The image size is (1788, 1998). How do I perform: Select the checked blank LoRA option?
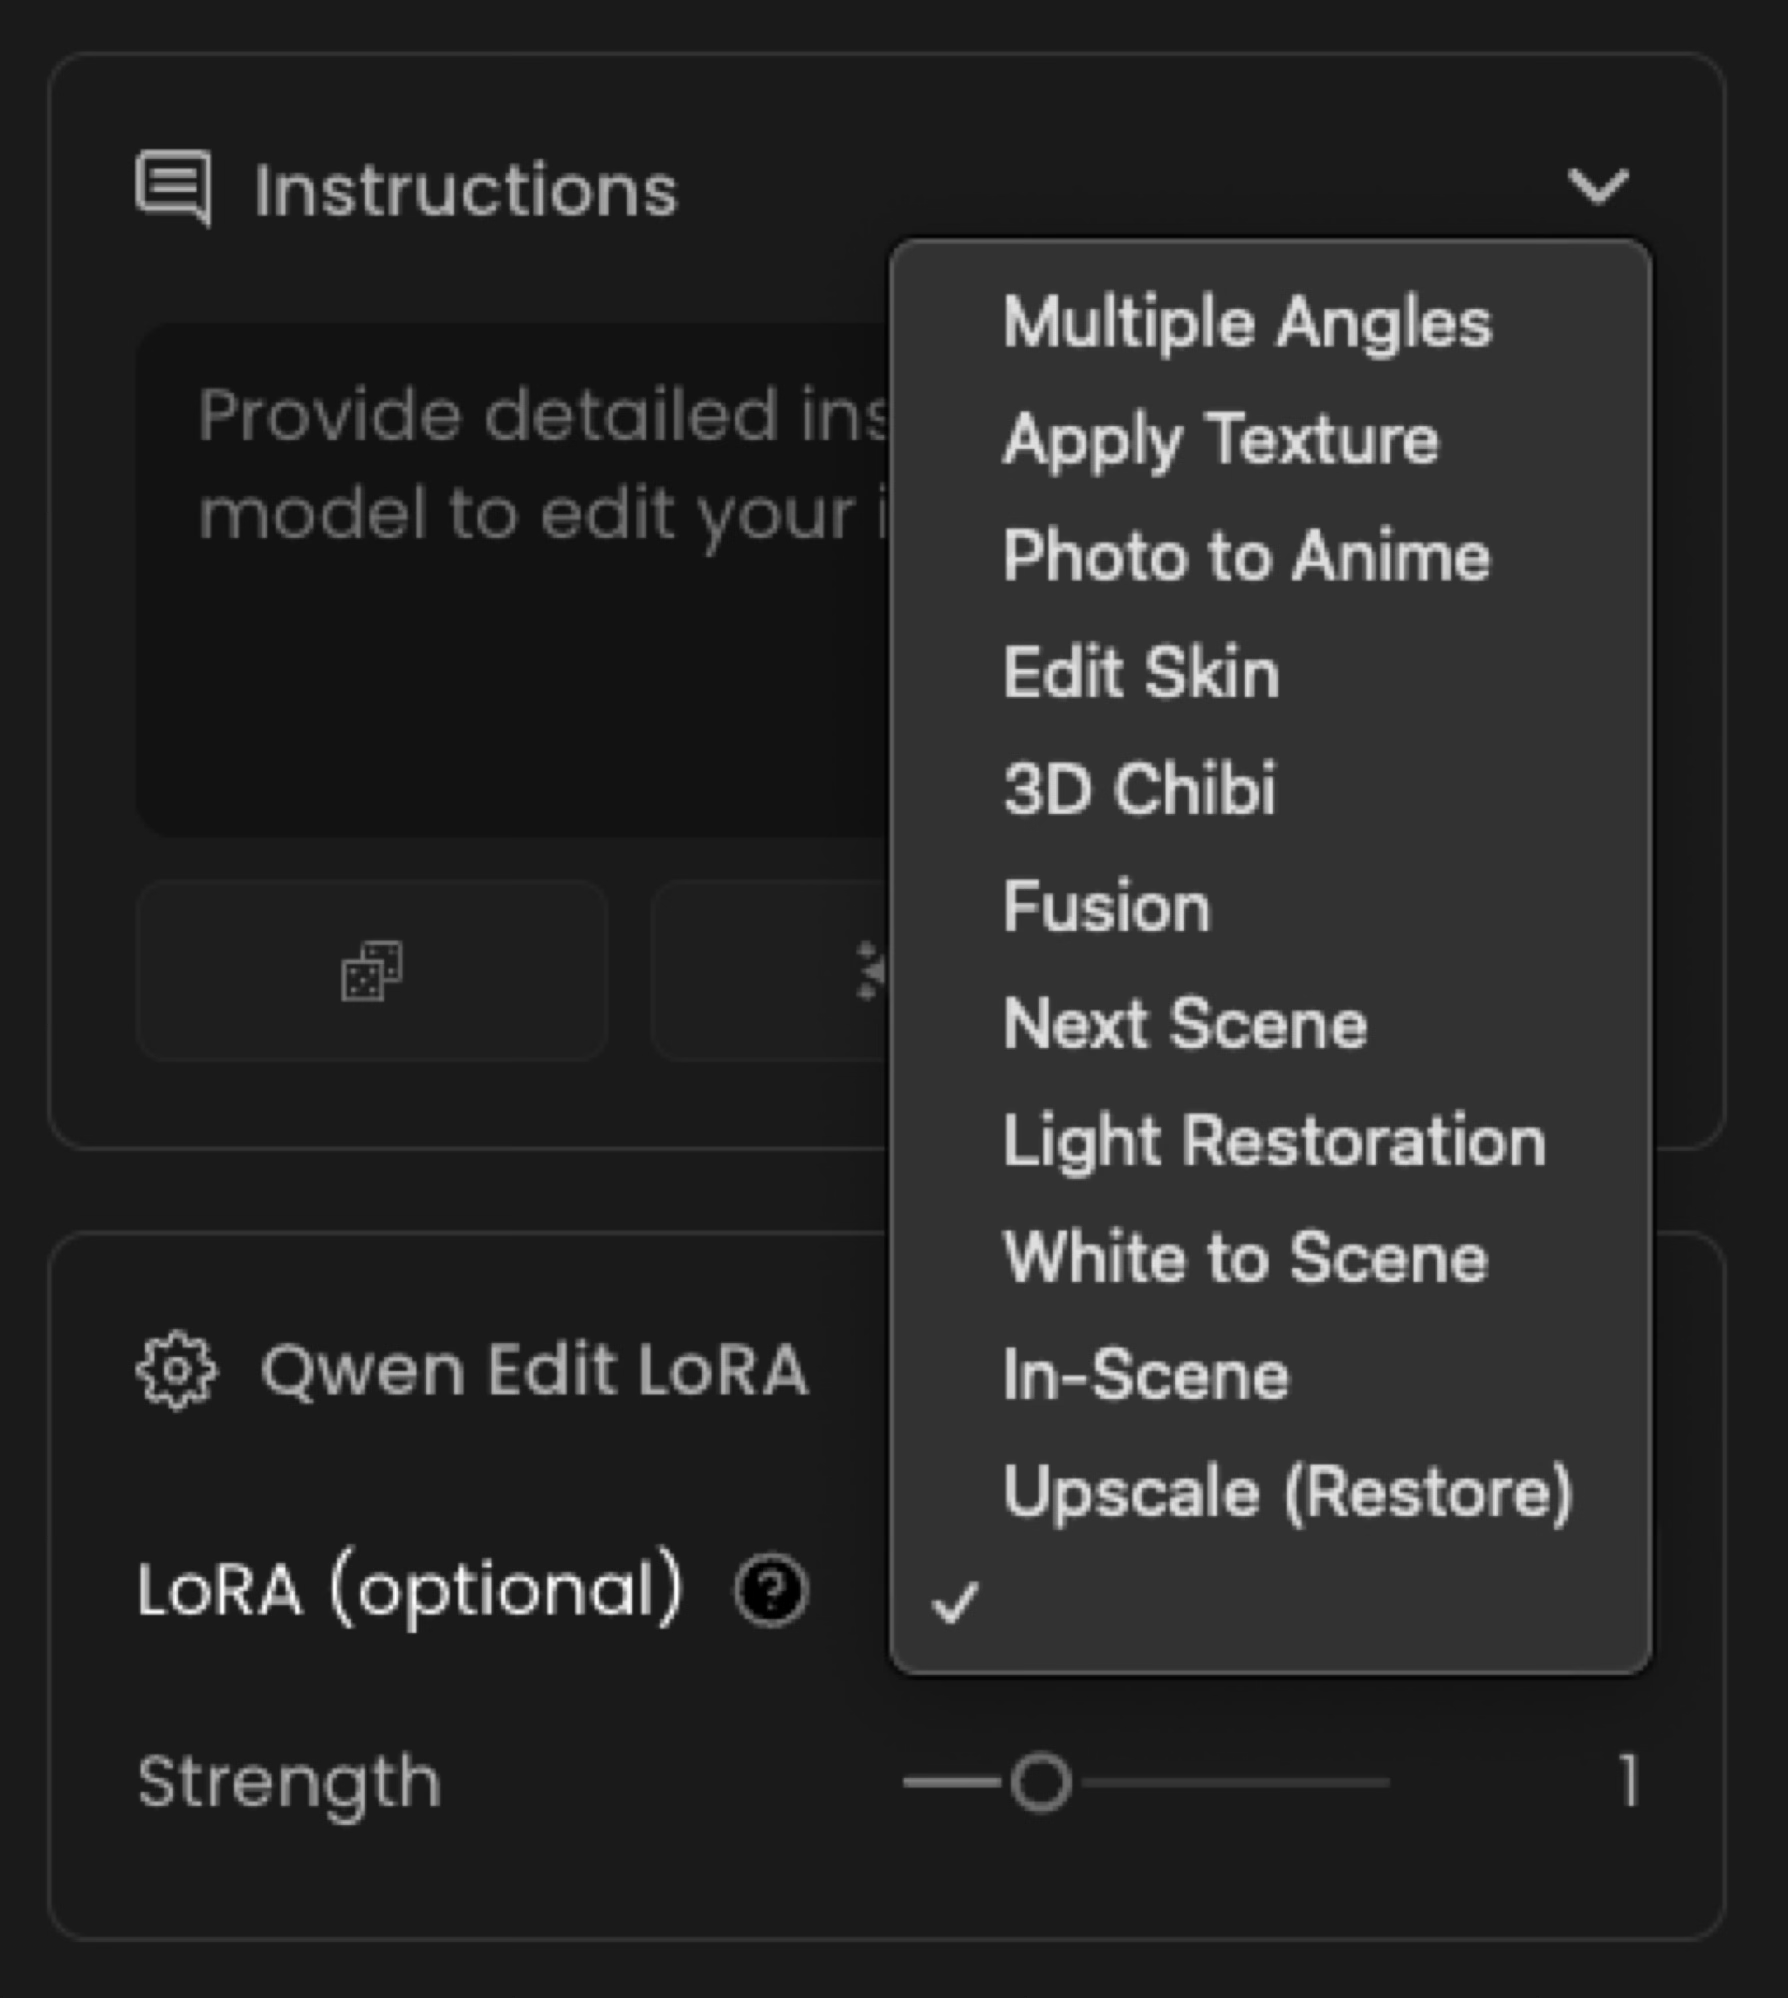[1270, 1604]
